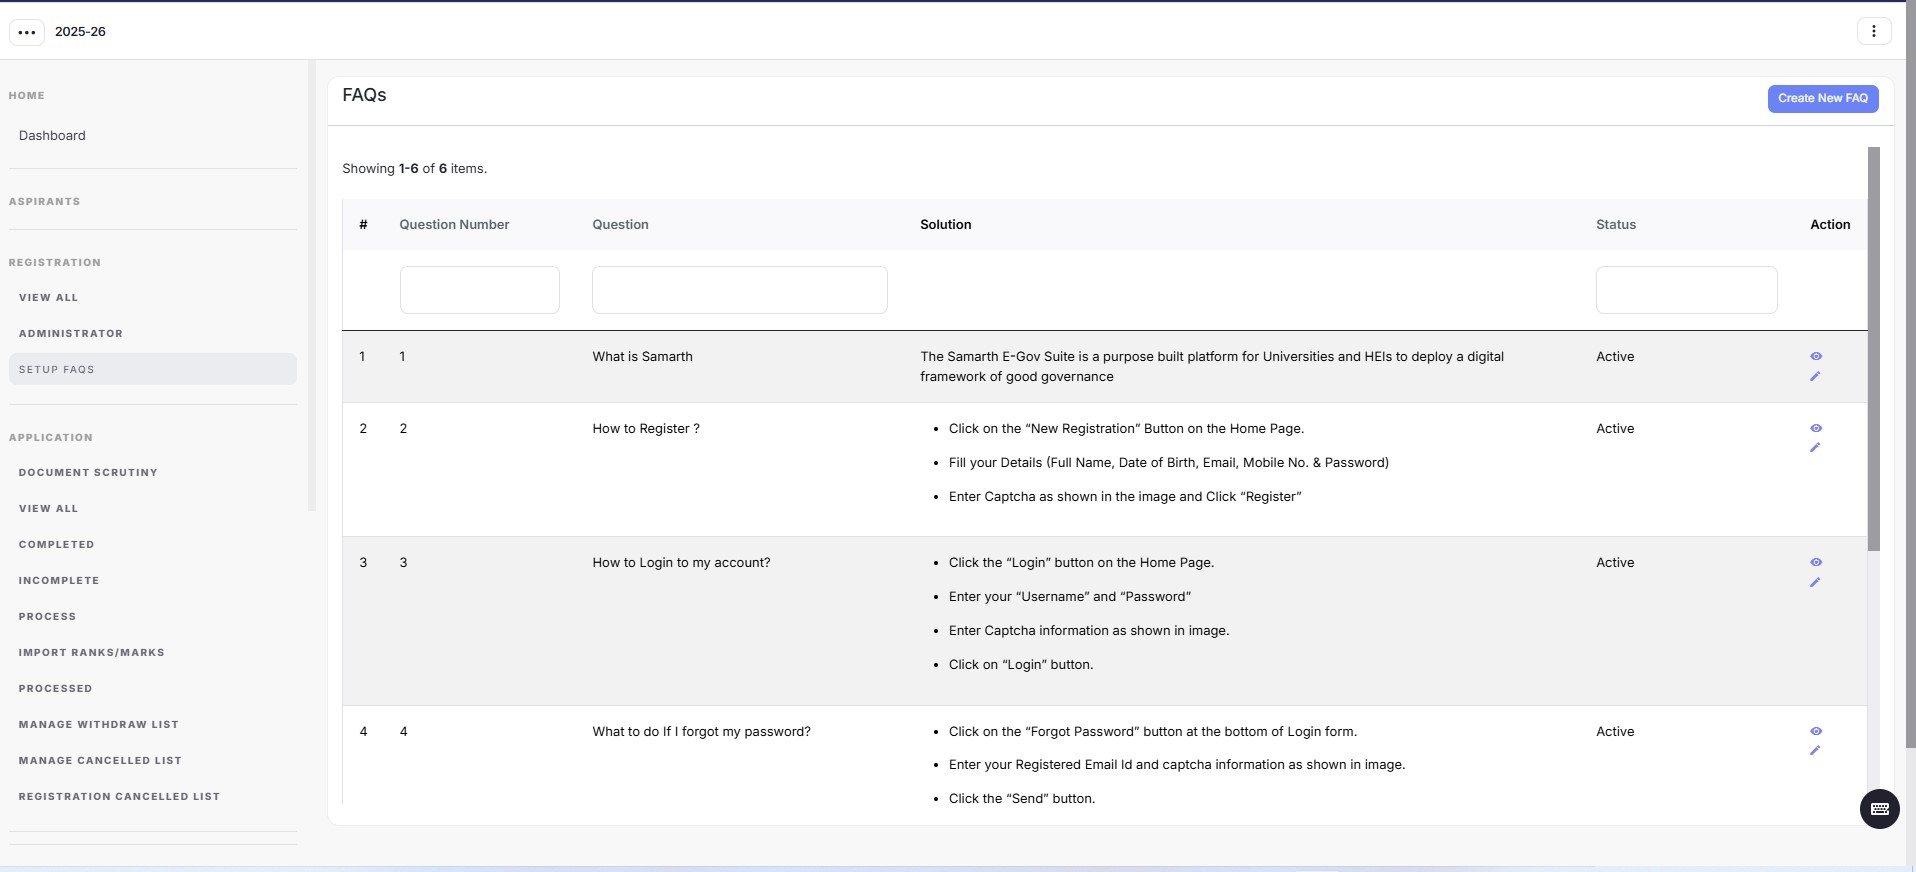Open Setup FAQs in the sidebar
Screen dimensions: 1916x872
tap(57, 369)
